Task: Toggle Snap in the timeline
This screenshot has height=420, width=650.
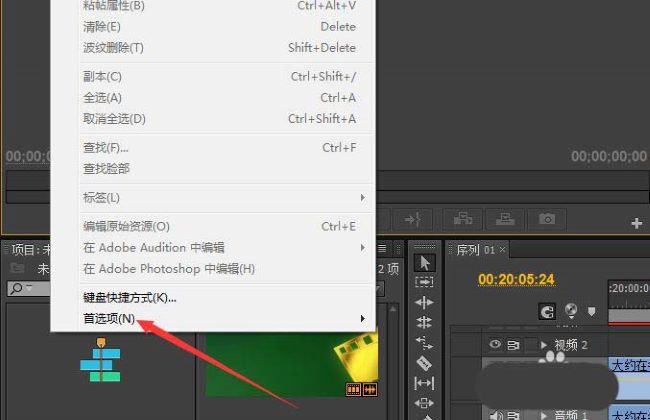Action: pyautogui.click(x=547, y=311)
